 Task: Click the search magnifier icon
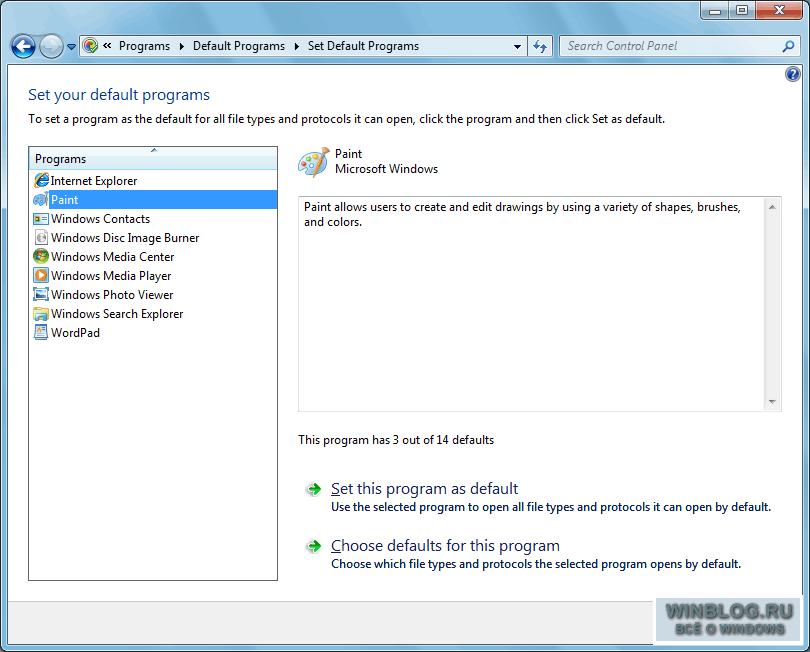pos(788,46)
